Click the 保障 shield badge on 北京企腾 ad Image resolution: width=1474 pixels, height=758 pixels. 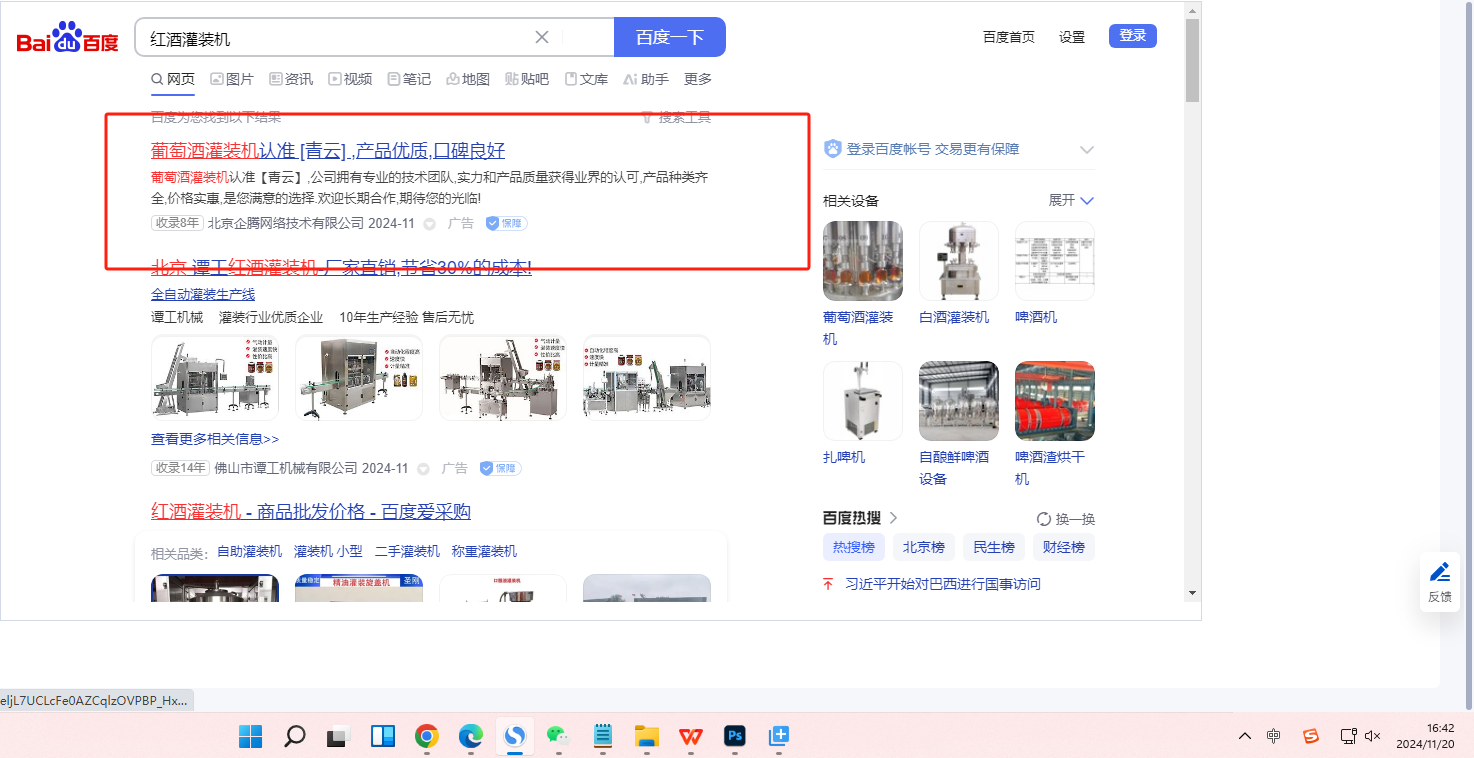click(x=506, y=223)
